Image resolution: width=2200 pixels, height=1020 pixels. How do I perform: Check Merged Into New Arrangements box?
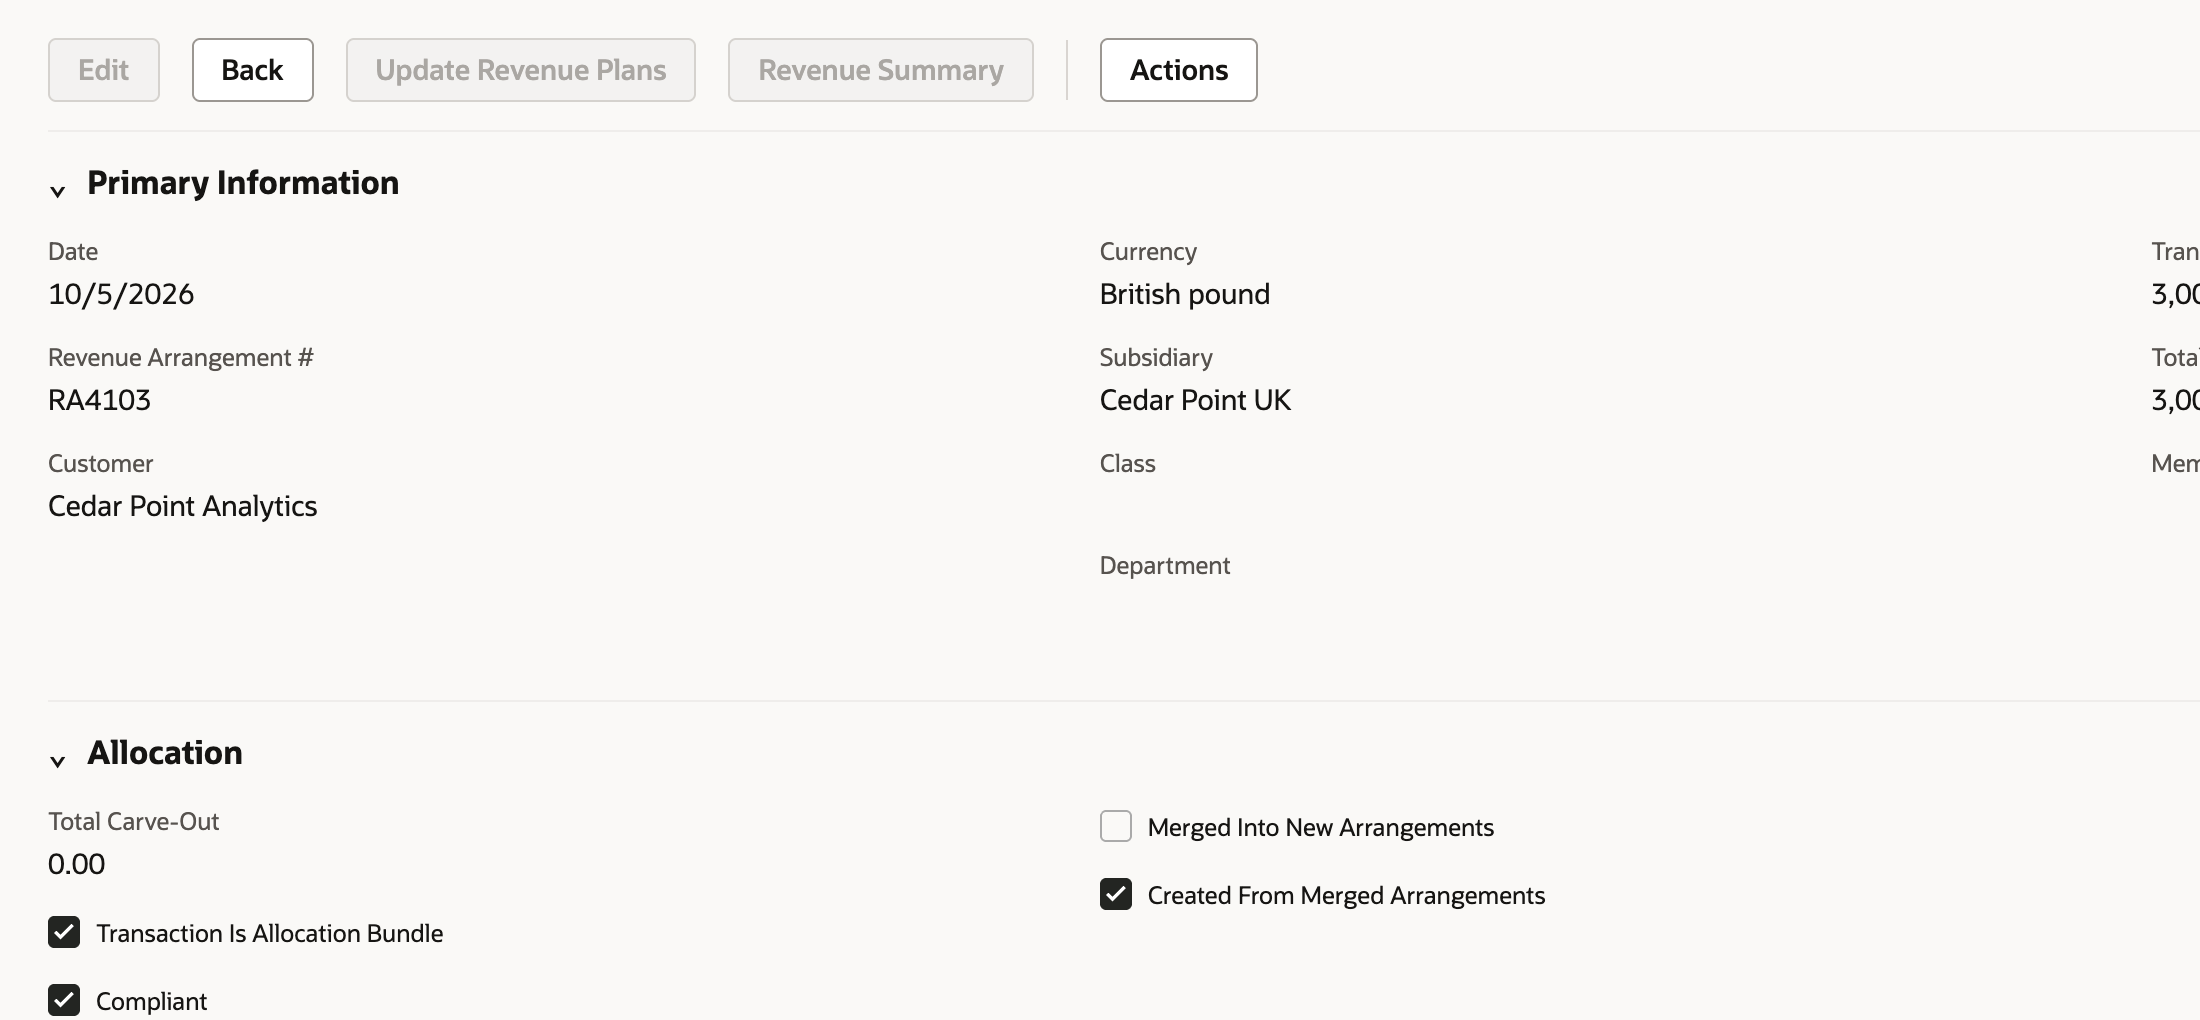pos(1116,826)
